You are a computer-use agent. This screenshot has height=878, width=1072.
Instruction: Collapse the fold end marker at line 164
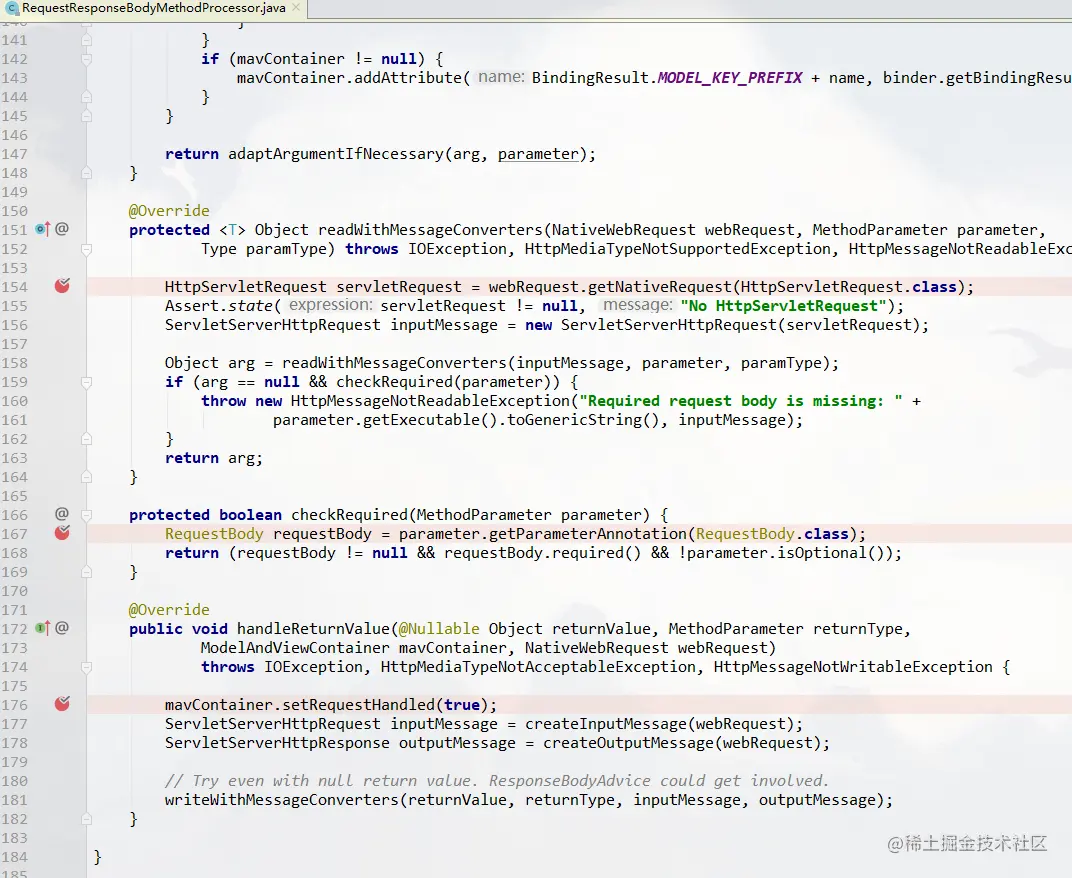tap(86, 477)
